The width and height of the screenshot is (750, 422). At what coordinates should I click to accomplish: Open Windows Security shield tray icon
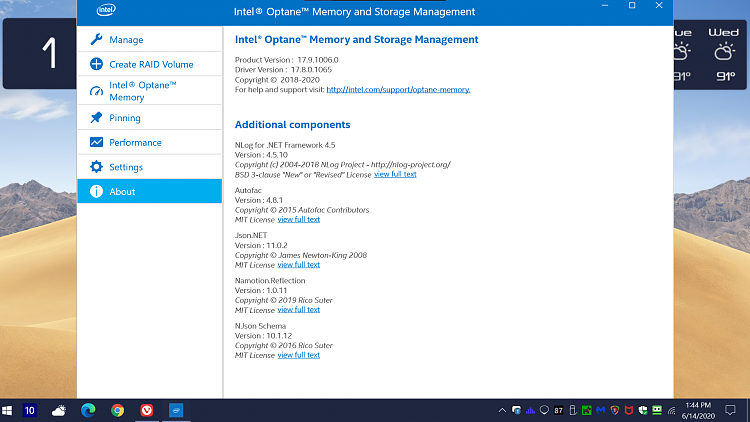643,411
